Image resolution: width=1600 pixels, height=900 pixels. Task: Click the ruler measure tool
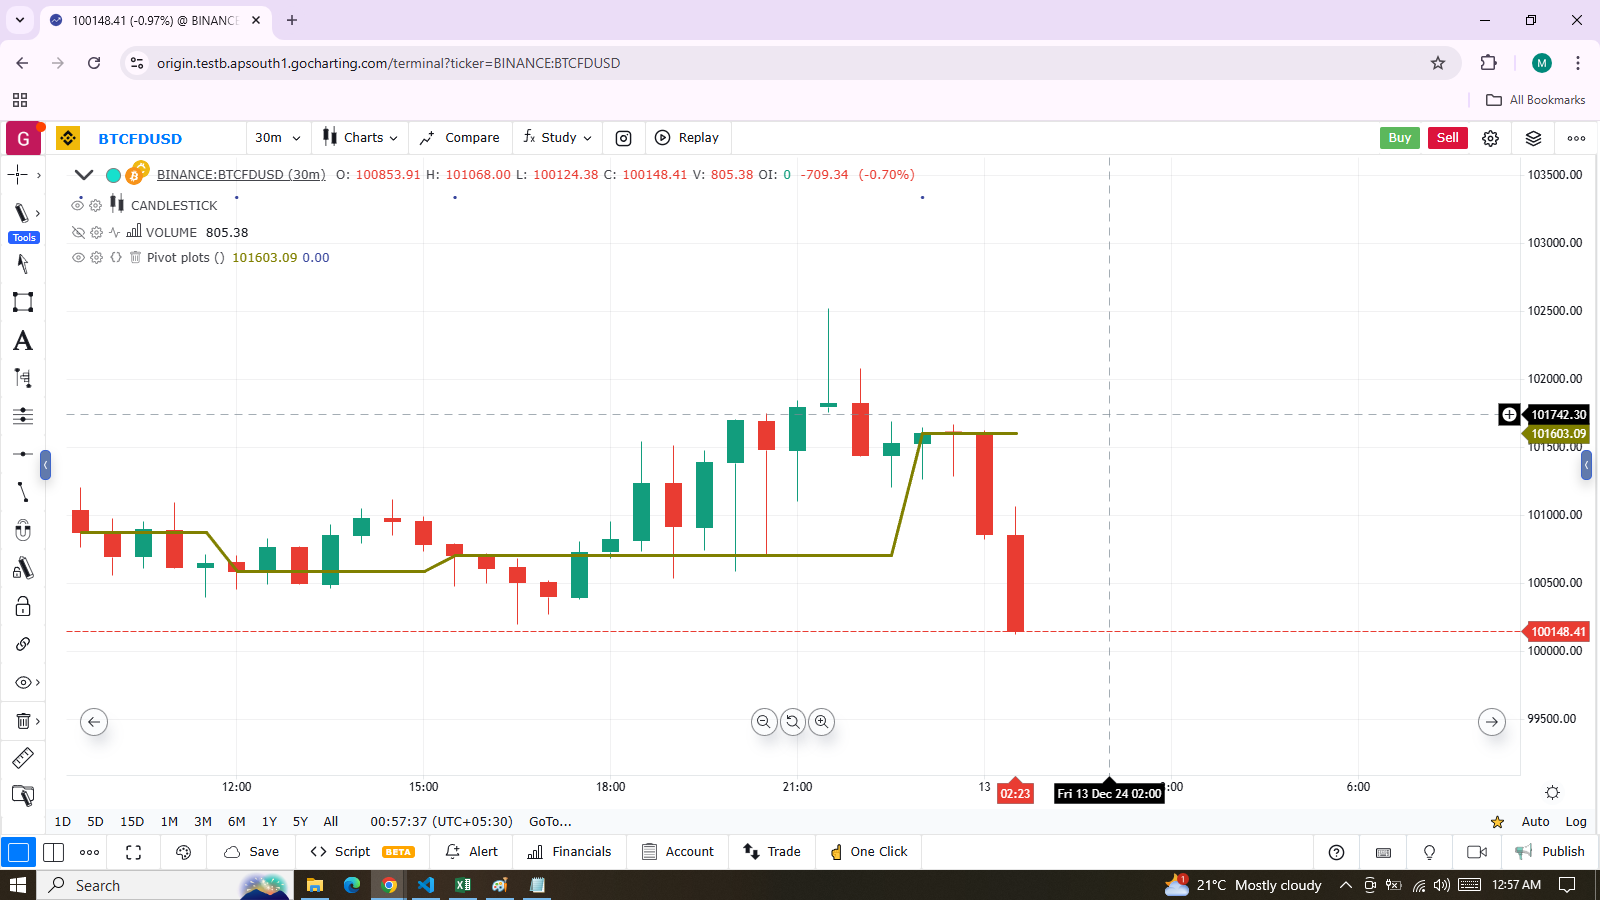[x=22, y=758]
